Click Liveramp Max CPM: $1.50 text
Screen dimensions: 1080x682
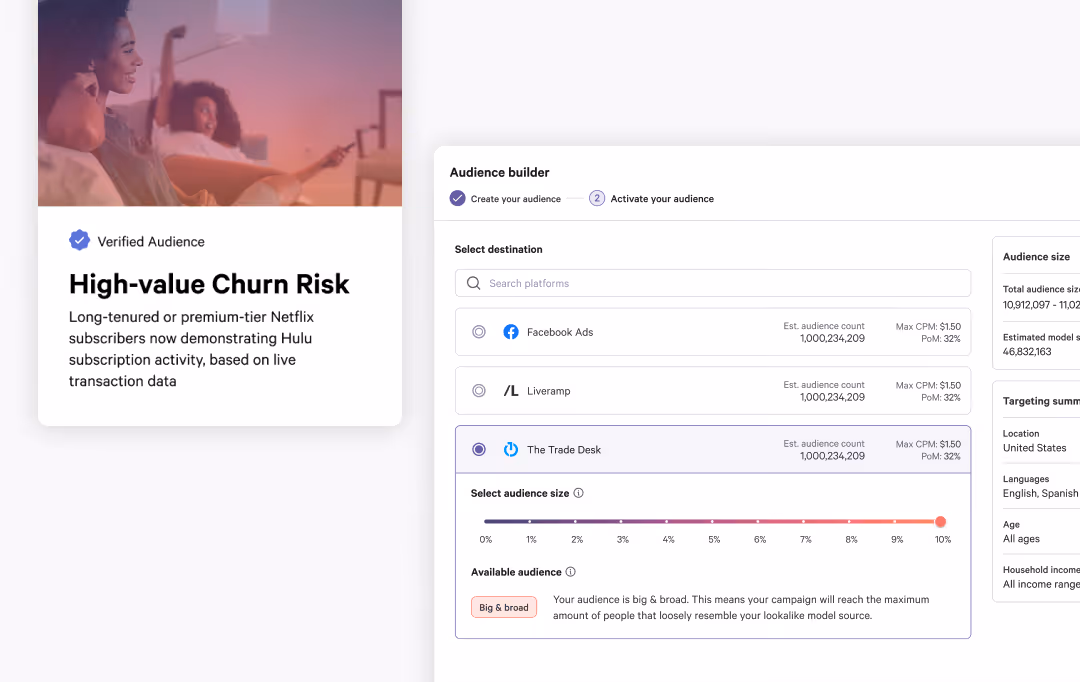click(928, 385)
